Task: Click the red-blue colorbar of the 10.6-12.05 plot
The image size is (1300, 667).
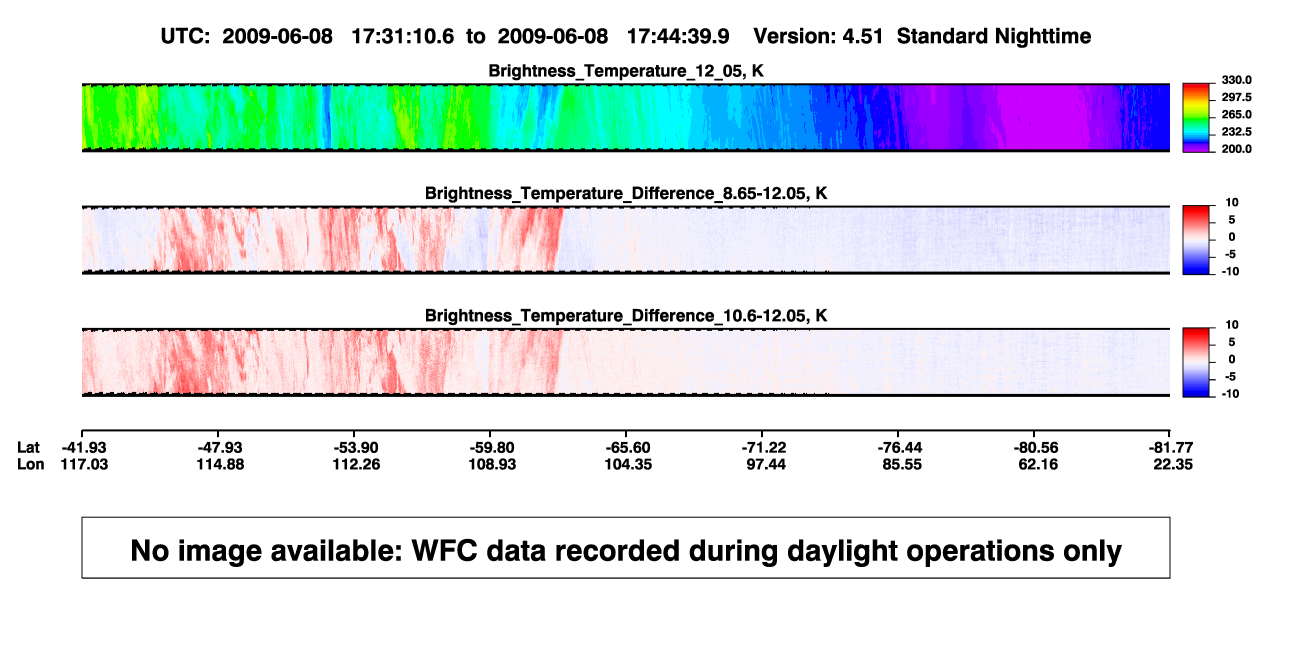Action: [1197, 362]
